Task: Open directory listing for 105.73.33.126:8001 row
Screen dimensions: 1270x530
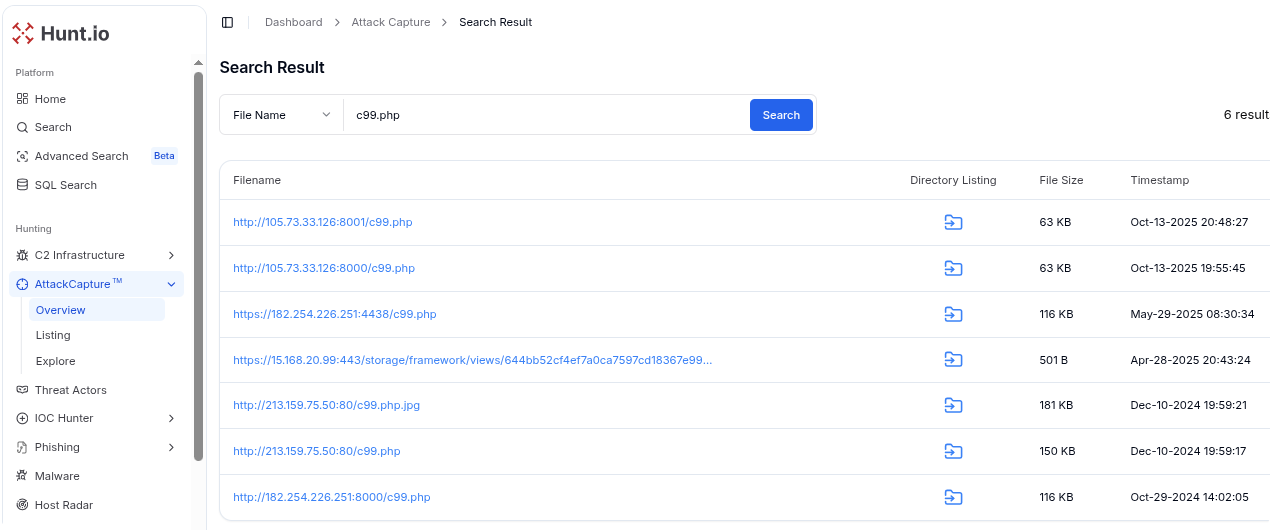Action: coord(953,222)
